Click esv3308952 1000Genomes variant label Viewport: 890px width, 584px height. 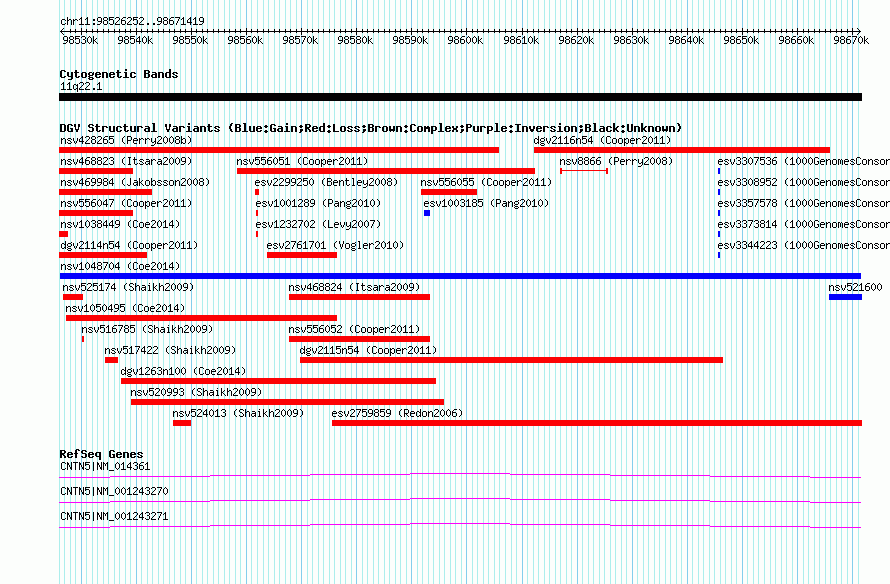pos(803,182)
